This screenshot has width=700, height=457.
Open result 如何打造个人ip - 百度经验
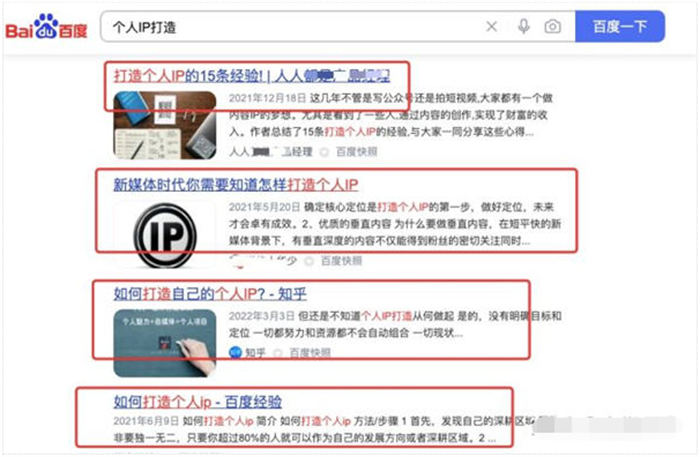click(197, 402)
